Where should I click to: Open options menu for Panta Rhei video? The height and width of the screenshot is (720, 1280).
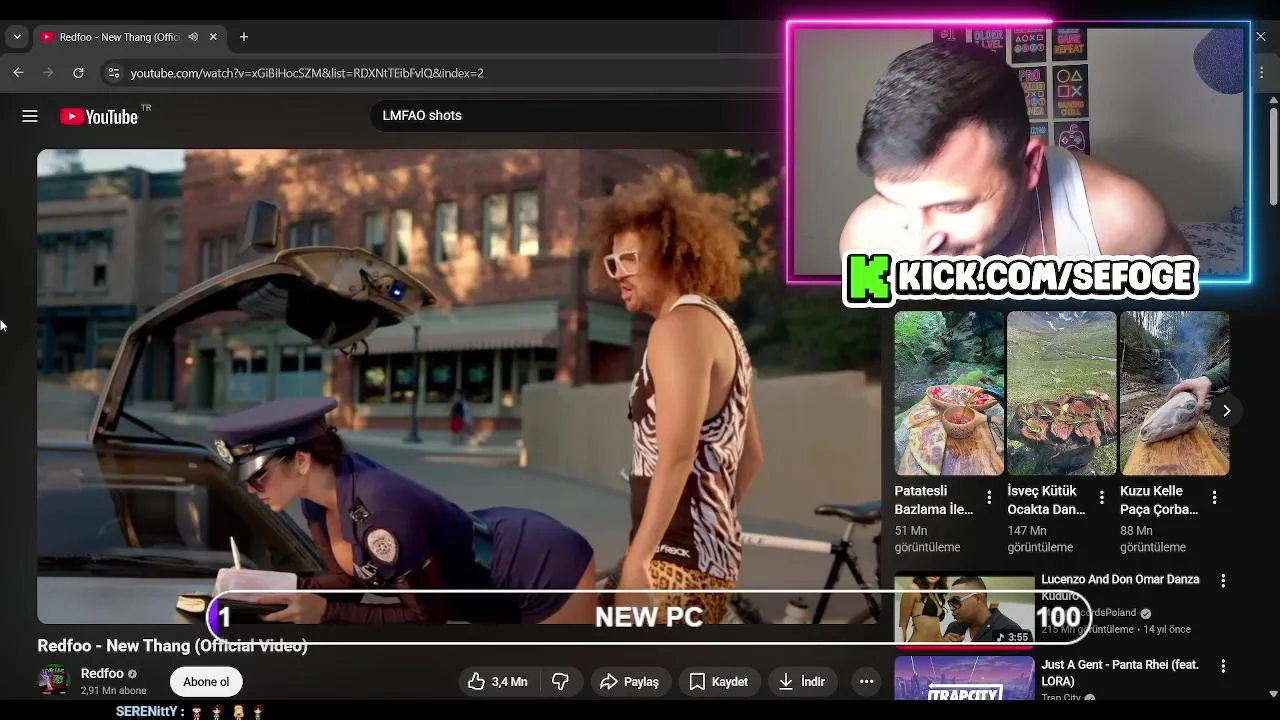[x=1222, y=665]
